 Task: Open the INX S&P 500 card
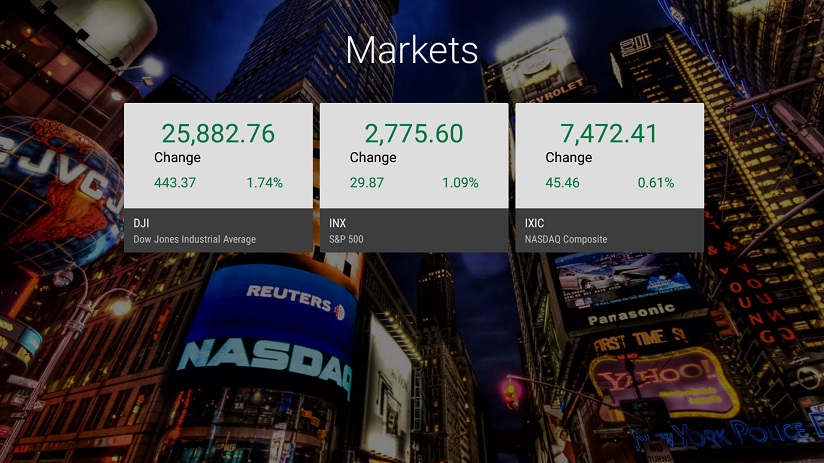(414, 178)
